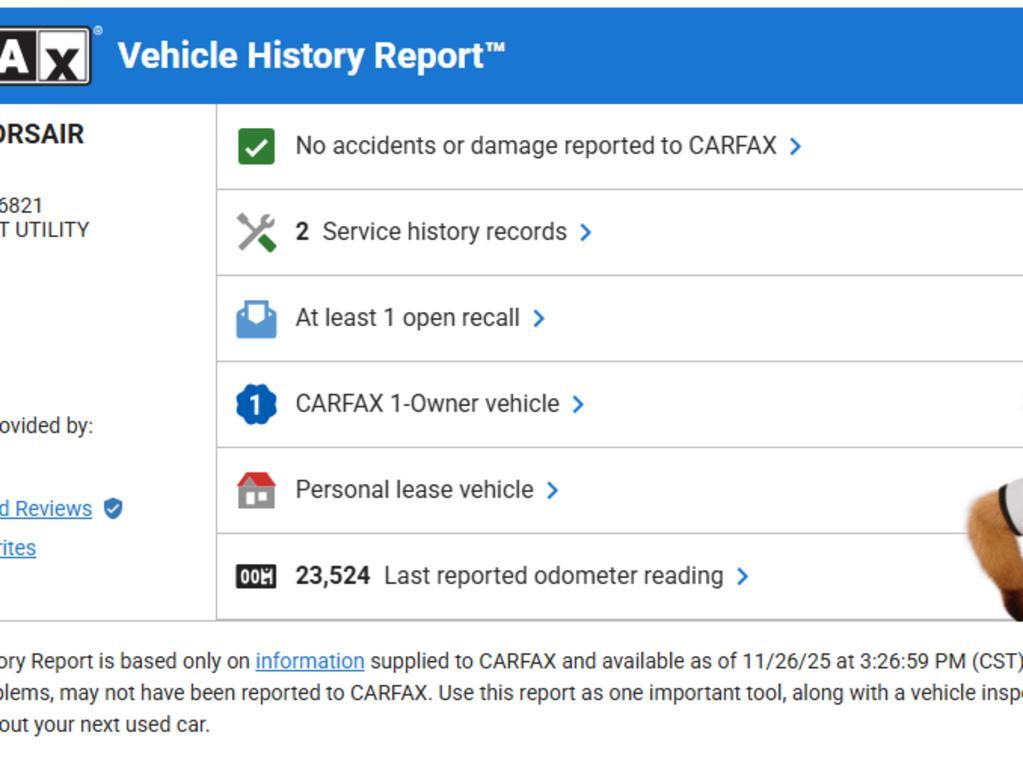Click the house personal lease icon
The image size is (1023, 768).
[256, 490]
